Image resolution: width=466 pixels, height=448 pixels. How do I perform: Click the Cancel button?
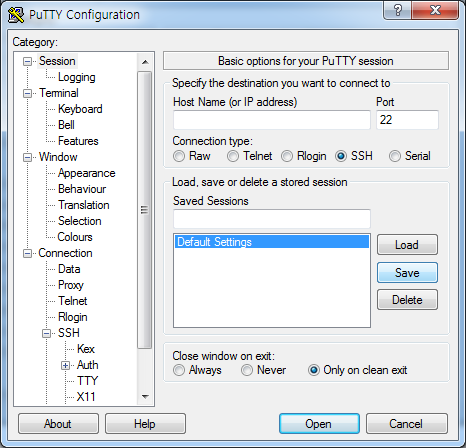[407, 424]
